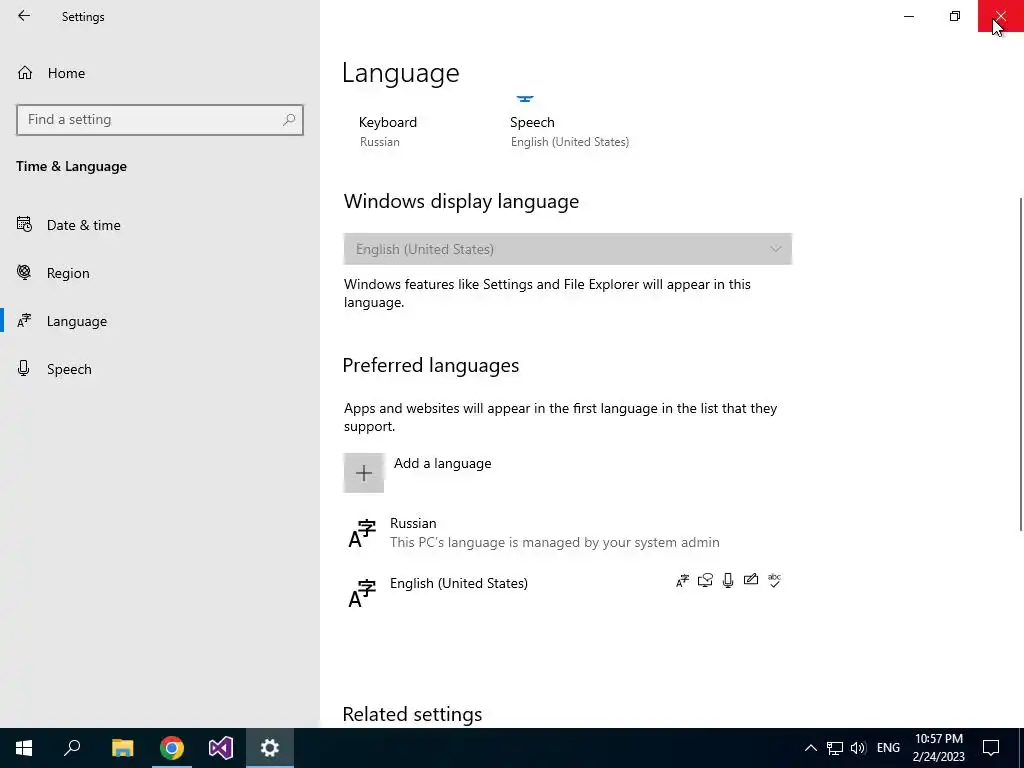Open Speech settings in sidebar

tap(160, 369)
